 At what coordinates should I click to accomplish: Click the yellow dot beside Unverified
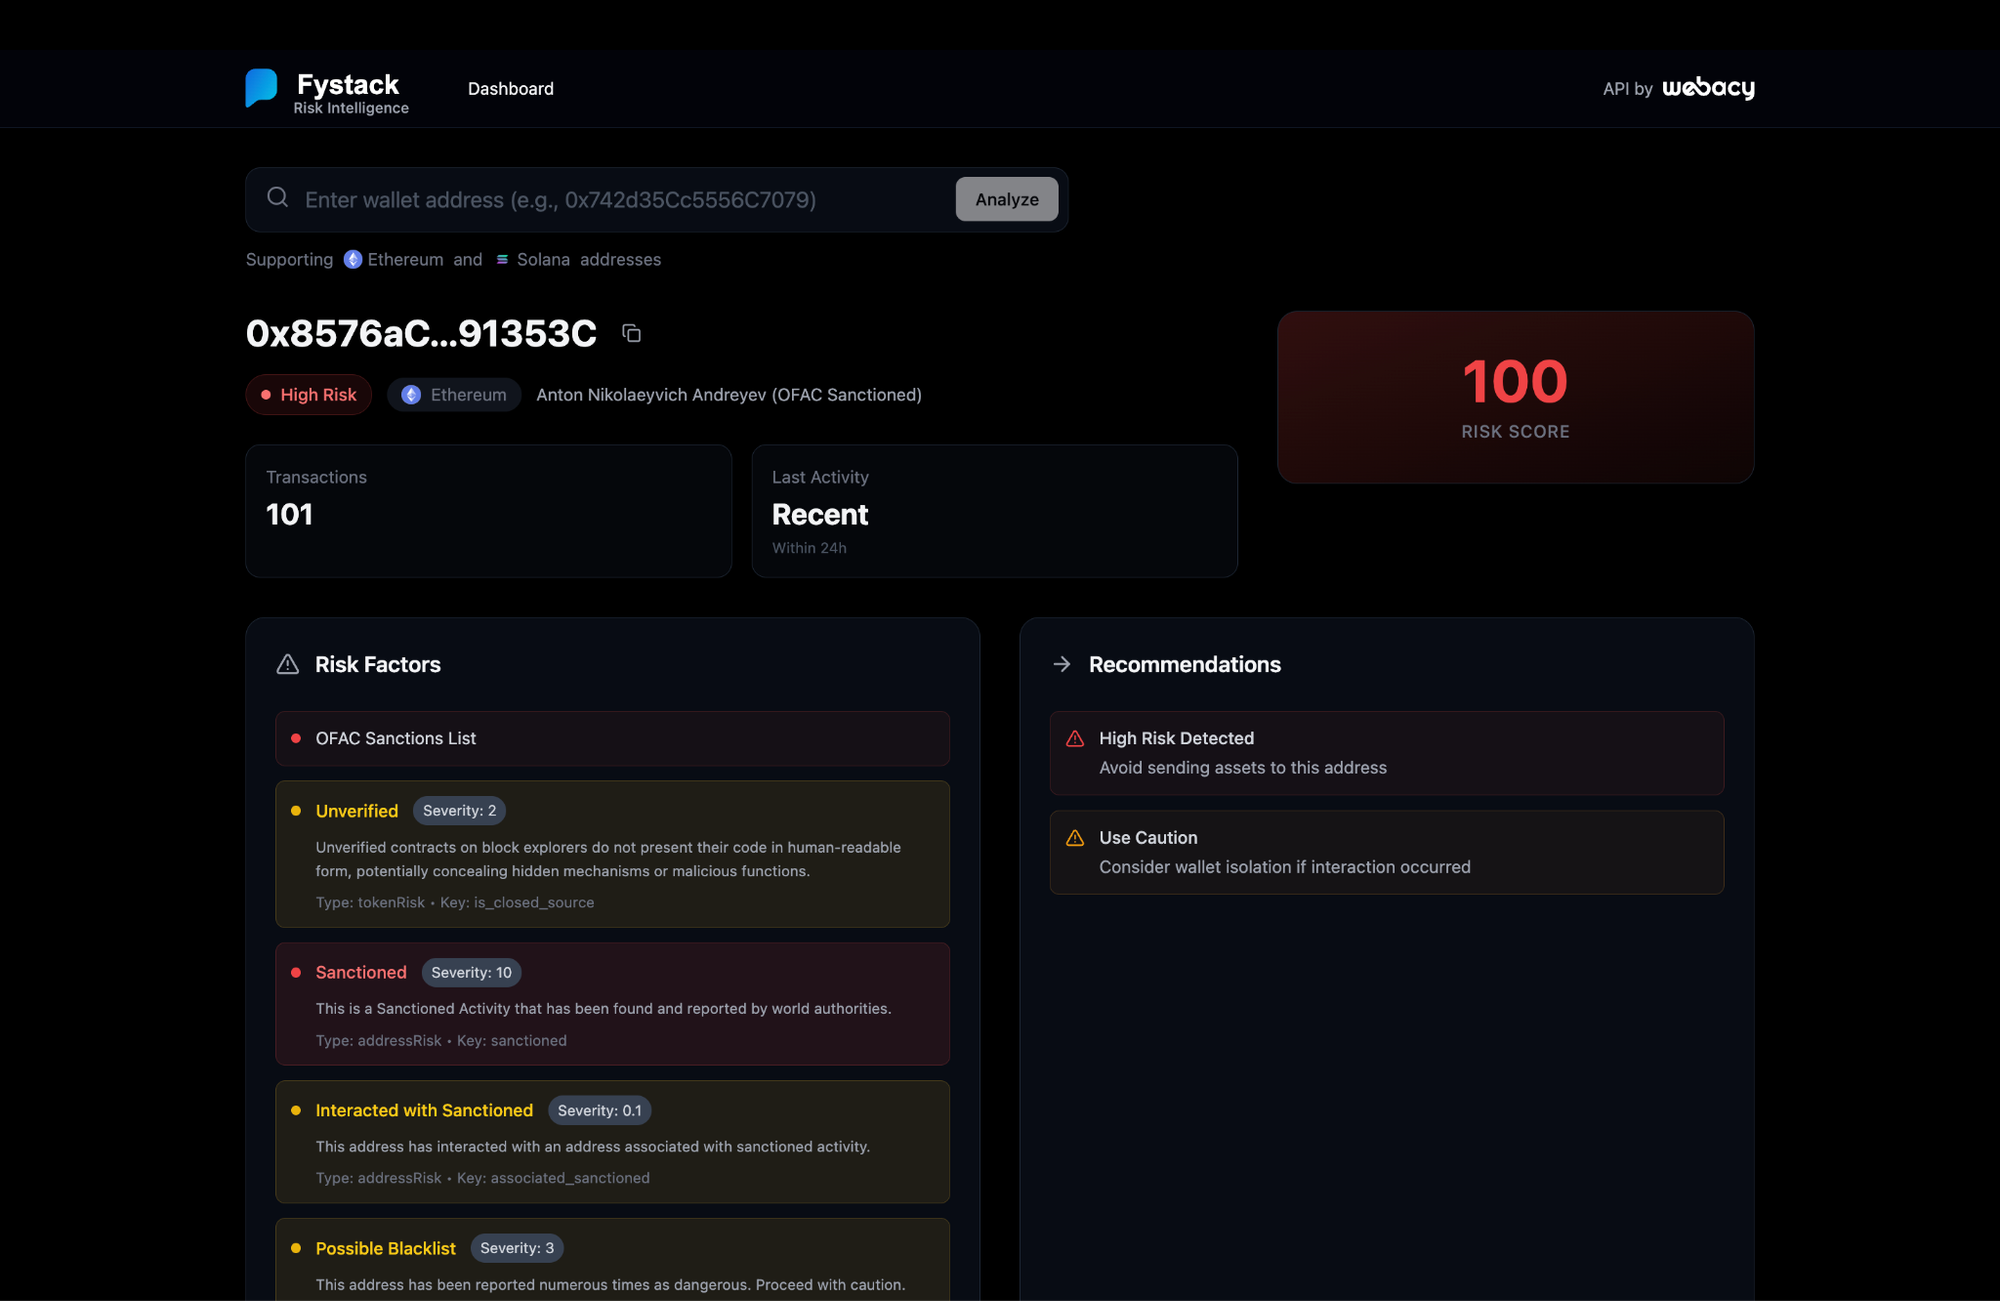[296, 811]
